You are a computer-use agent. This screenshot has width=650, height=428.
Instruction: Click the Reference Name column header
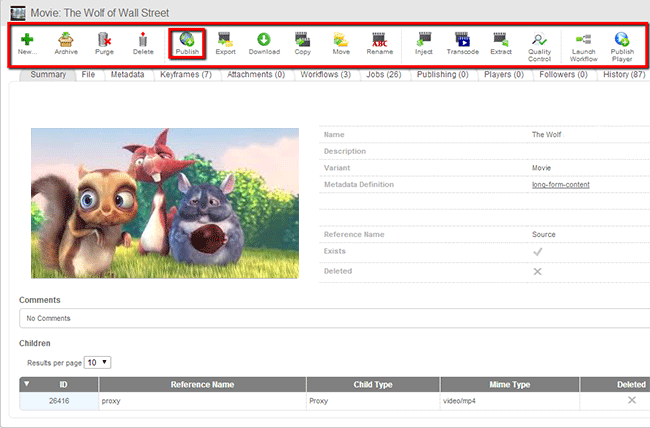(x=202, y=384)
